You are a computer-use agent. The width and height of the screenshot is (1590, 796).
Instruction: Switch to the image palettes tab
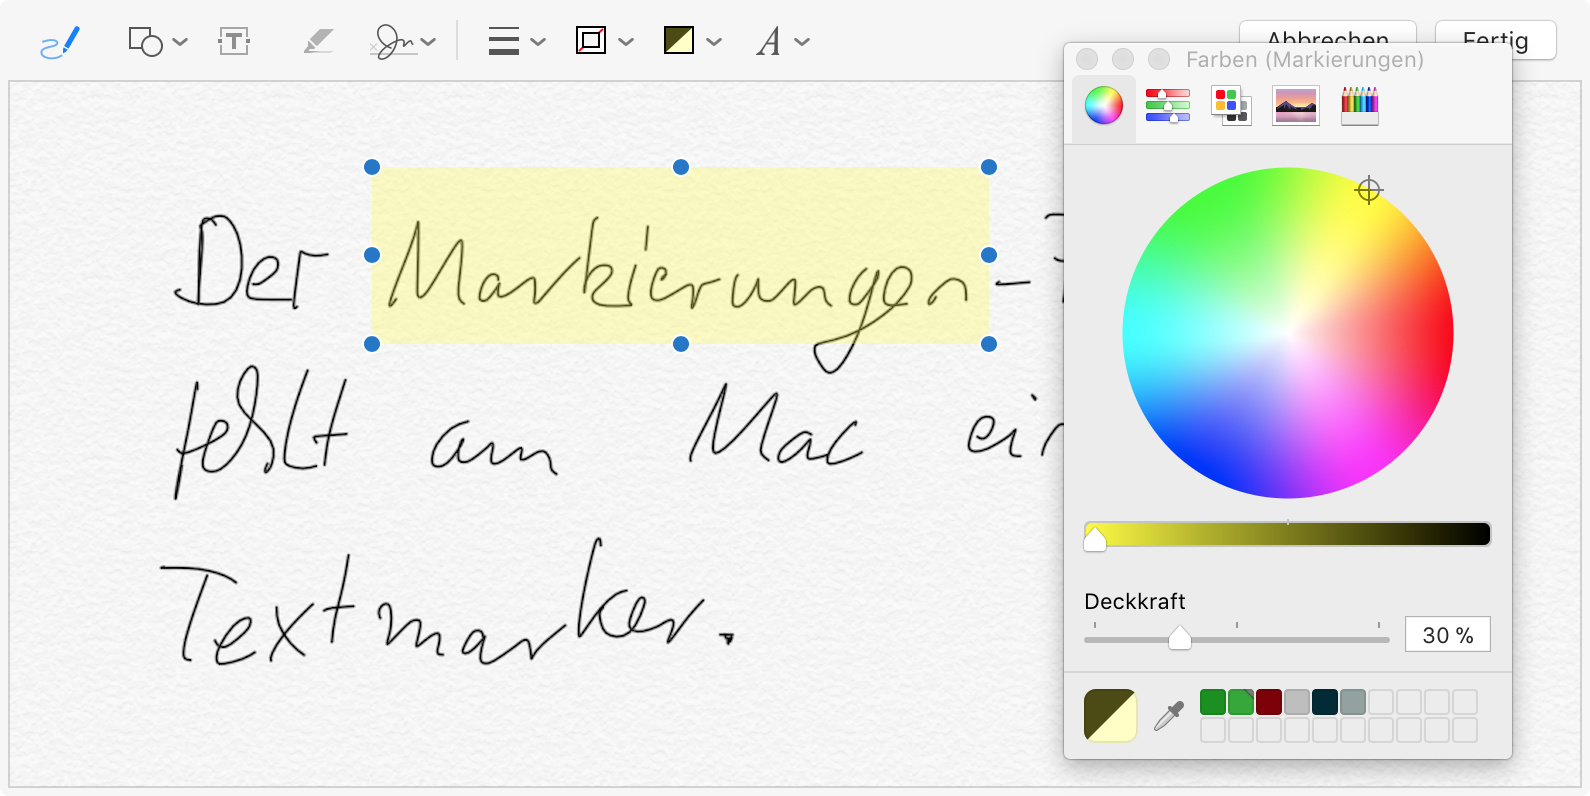click(1295, 105)
